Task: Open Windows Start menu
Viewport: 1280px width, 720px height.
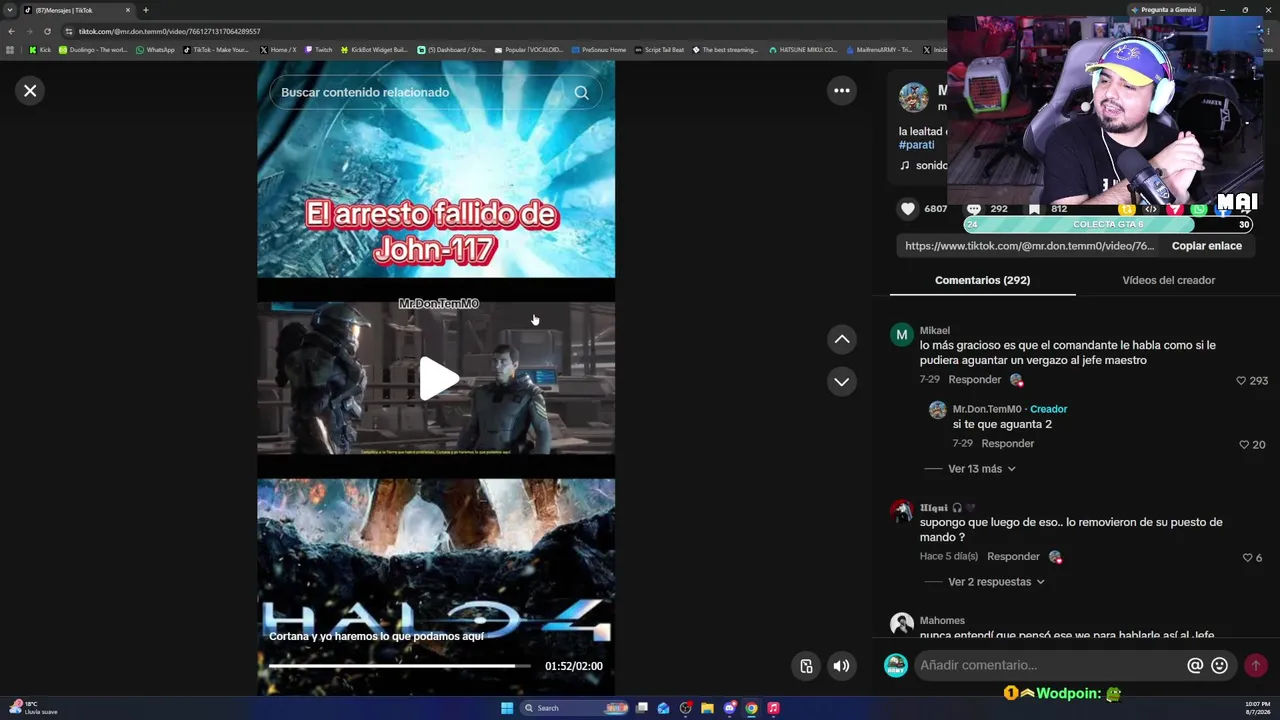Action: (x=507, y=708)
